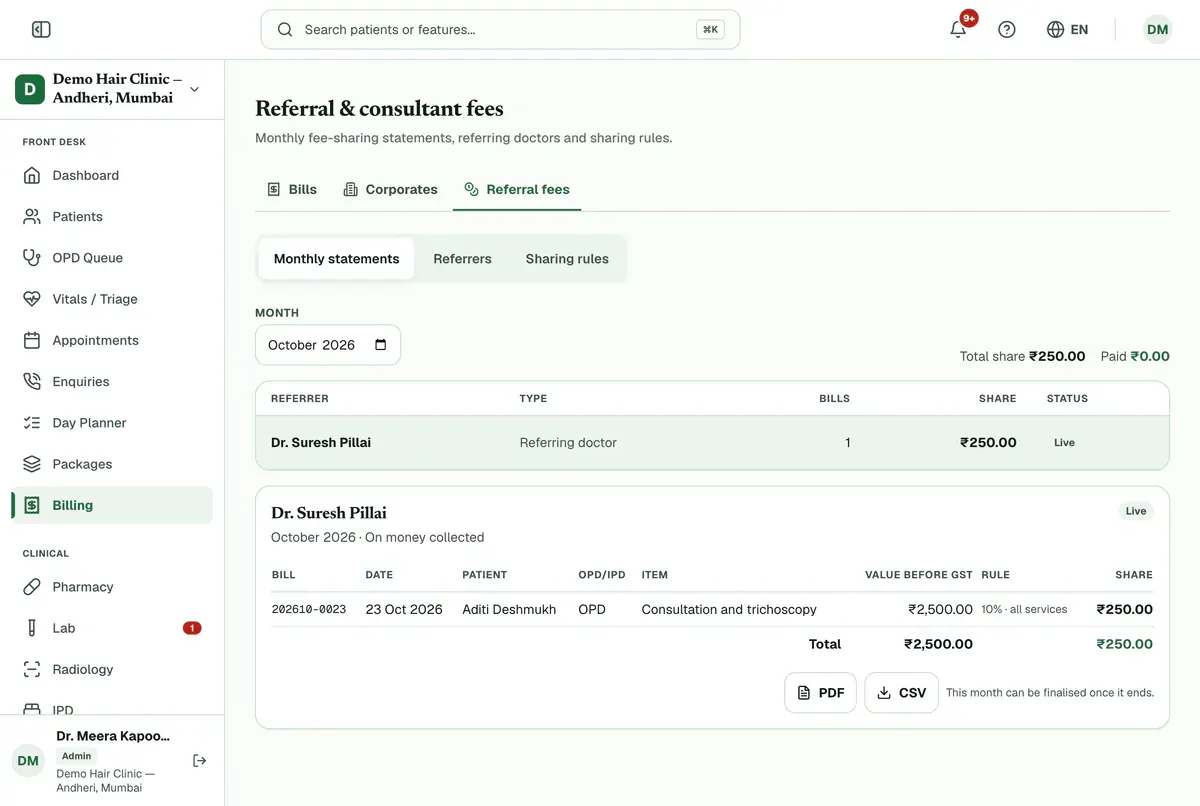The image size is (1200, 806).
Task: Open the October 2026 month field
Action: click(x=328, y=345)
